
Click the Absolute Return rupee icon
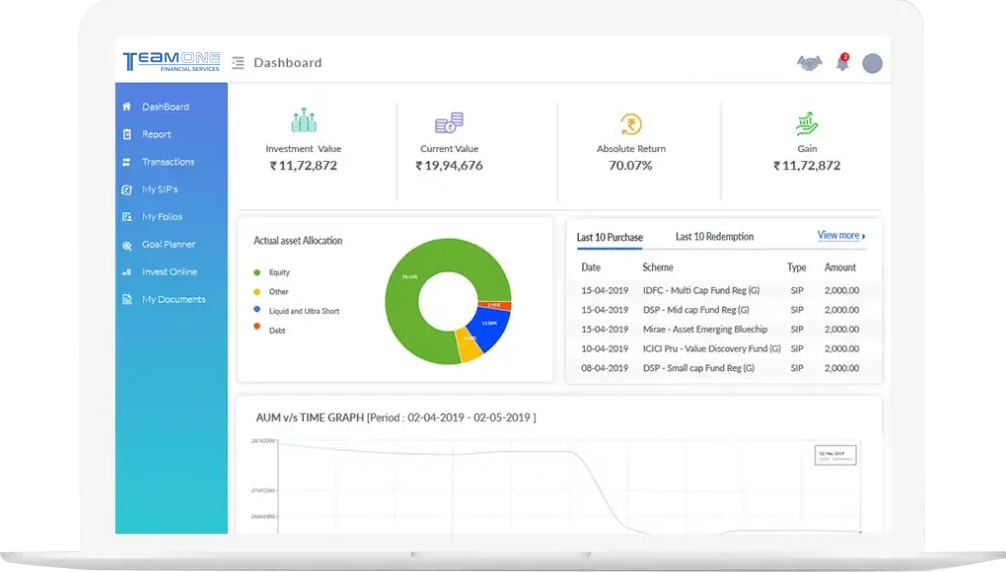coord(630,124)
